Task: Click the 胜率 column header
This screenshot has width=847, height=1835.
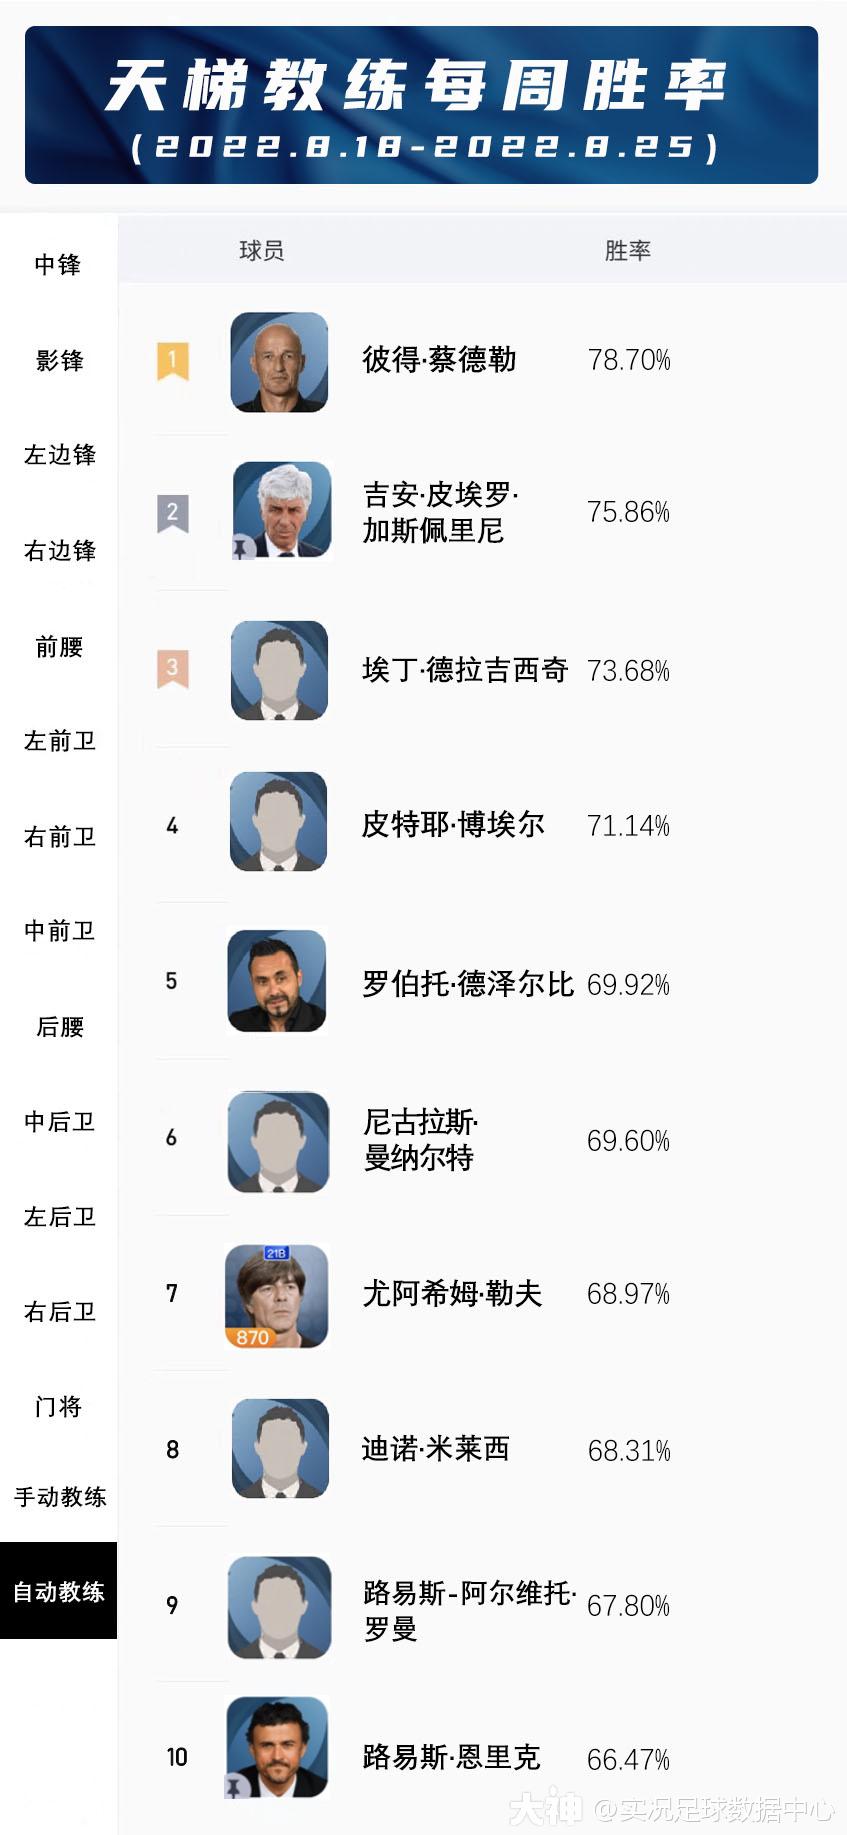Action: (627, 251)
